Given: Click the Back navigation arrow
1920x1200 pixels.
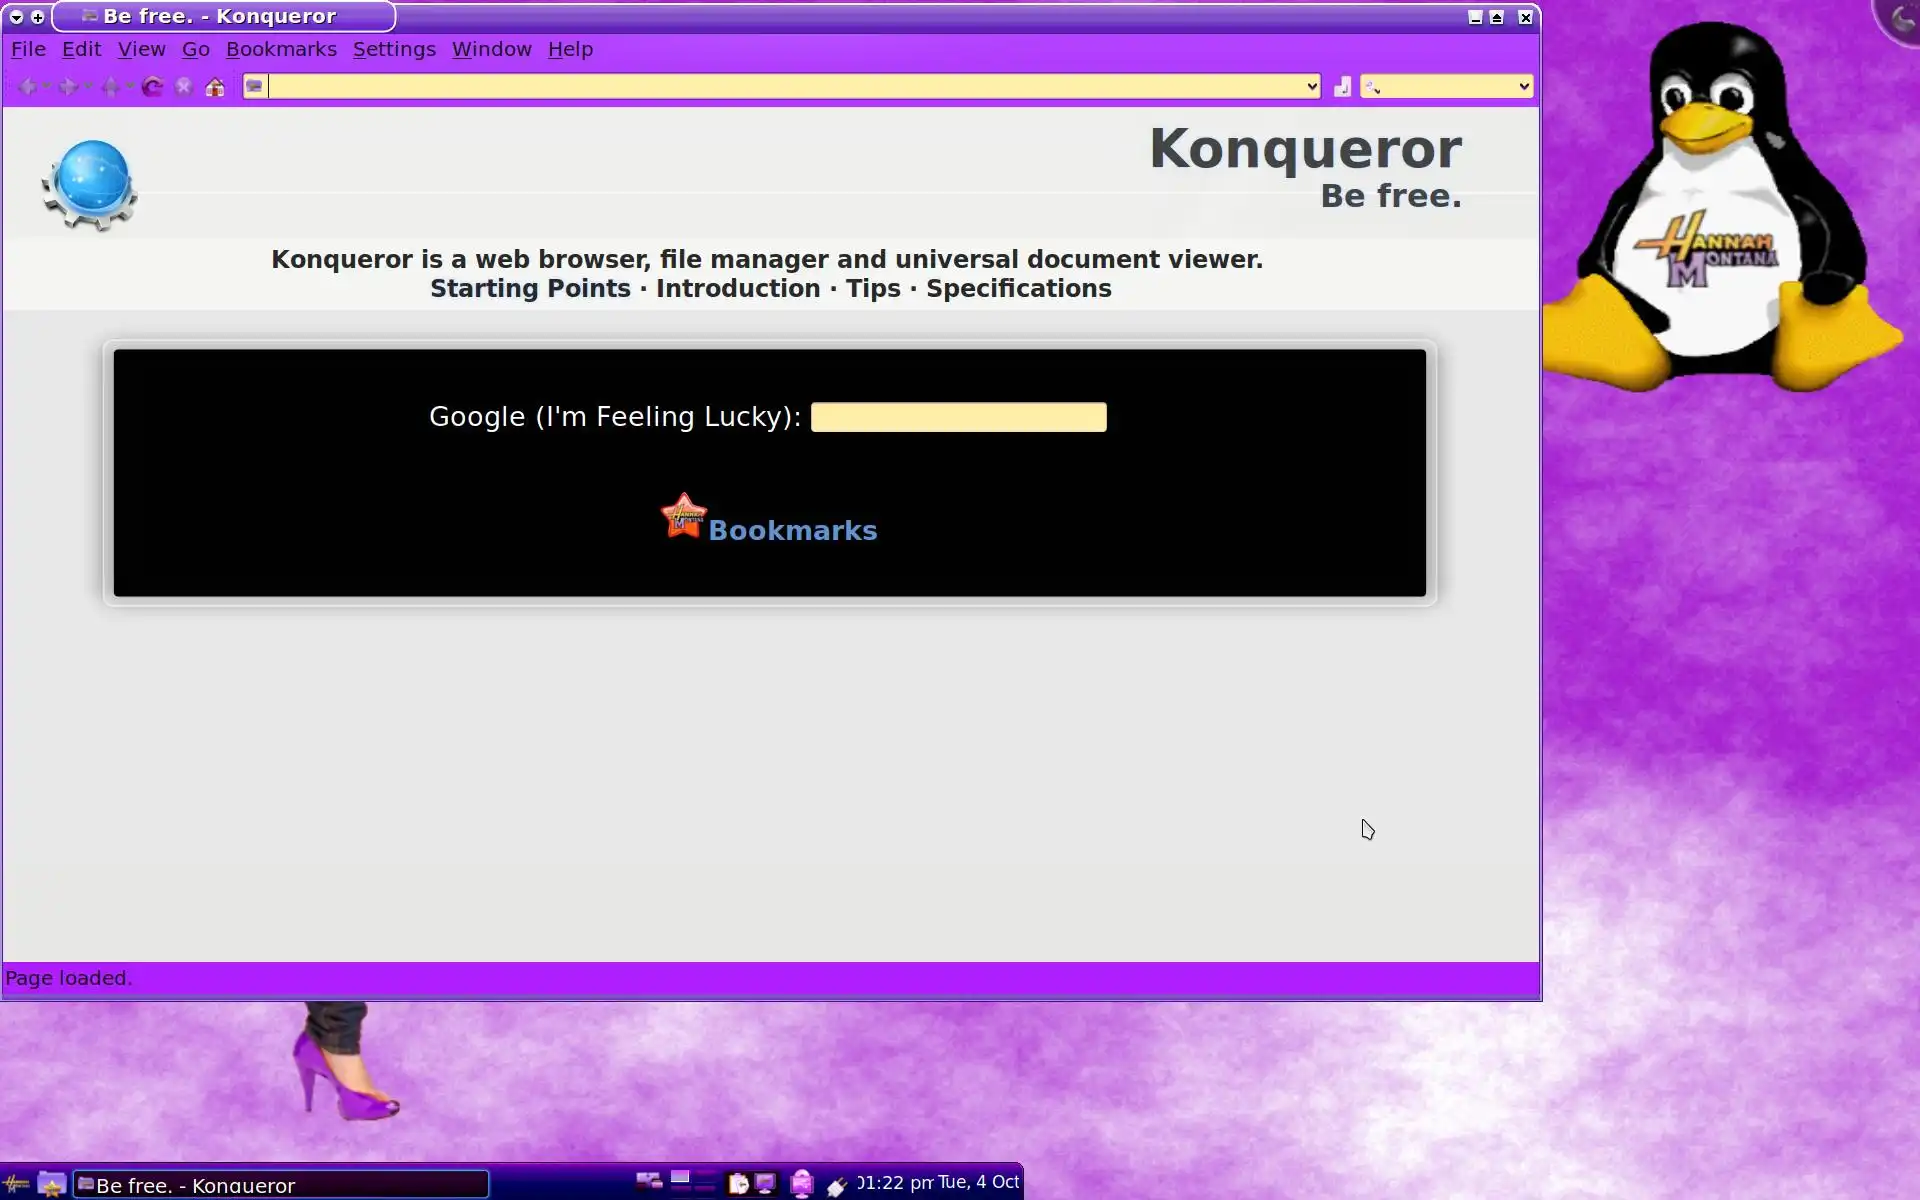Looking at the screenshot, I should click(x=28, y=87).
